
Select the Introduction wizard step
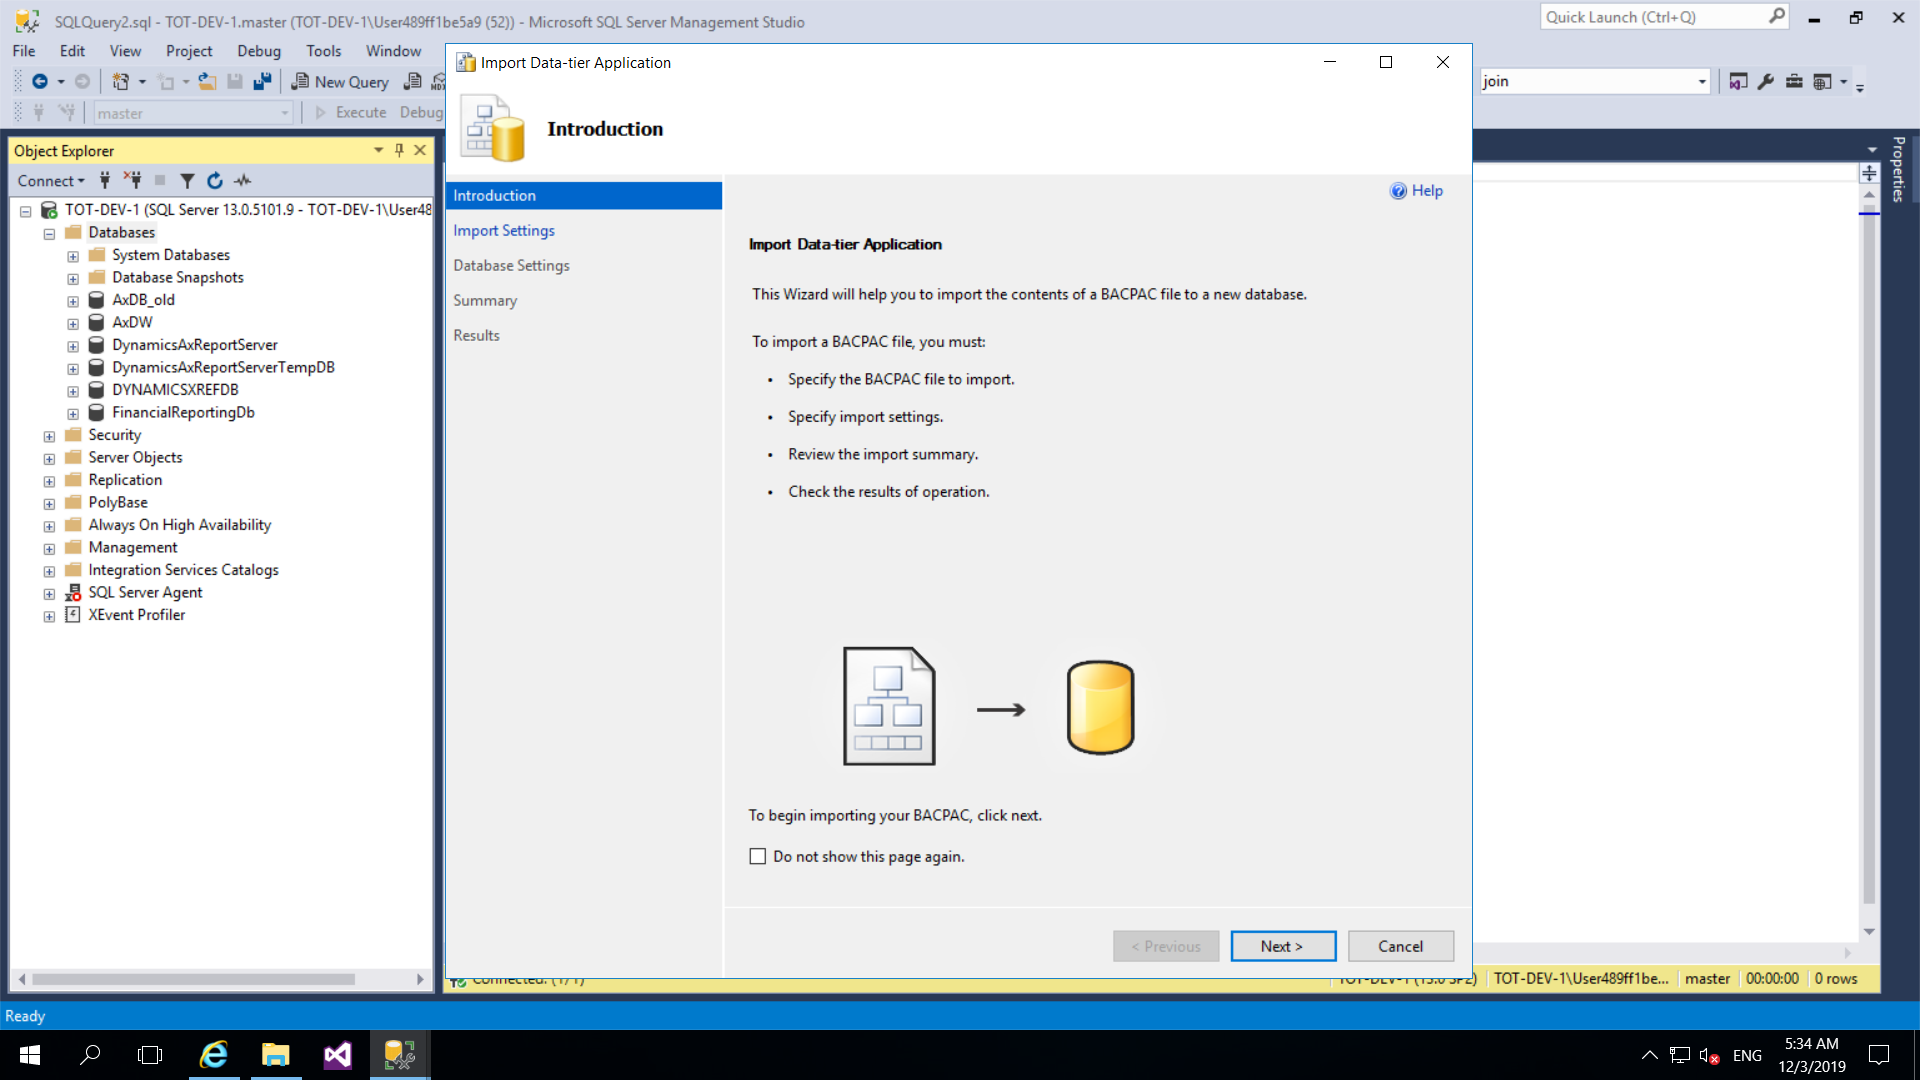(584, 196)
